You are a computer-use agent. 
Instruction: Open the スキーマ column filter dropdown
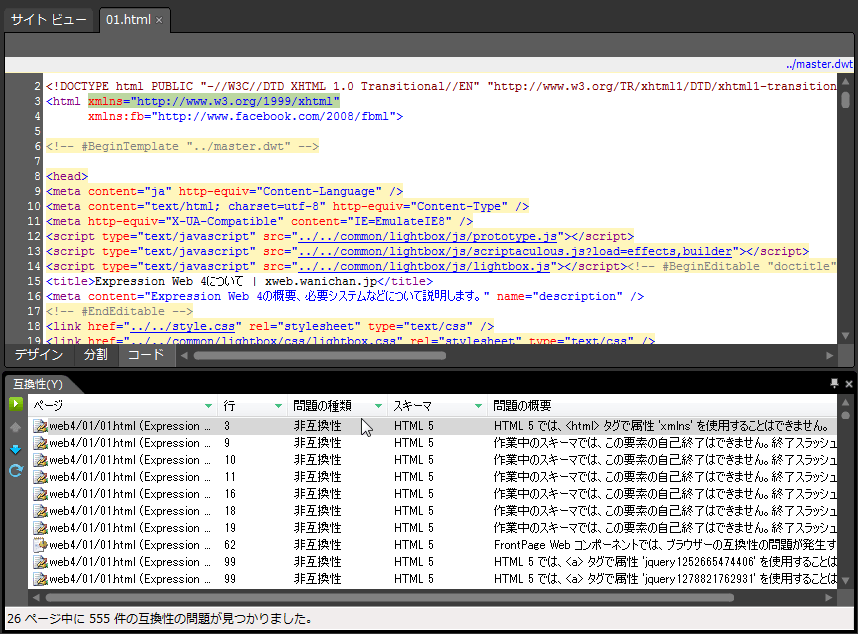(x=478, y=406)
